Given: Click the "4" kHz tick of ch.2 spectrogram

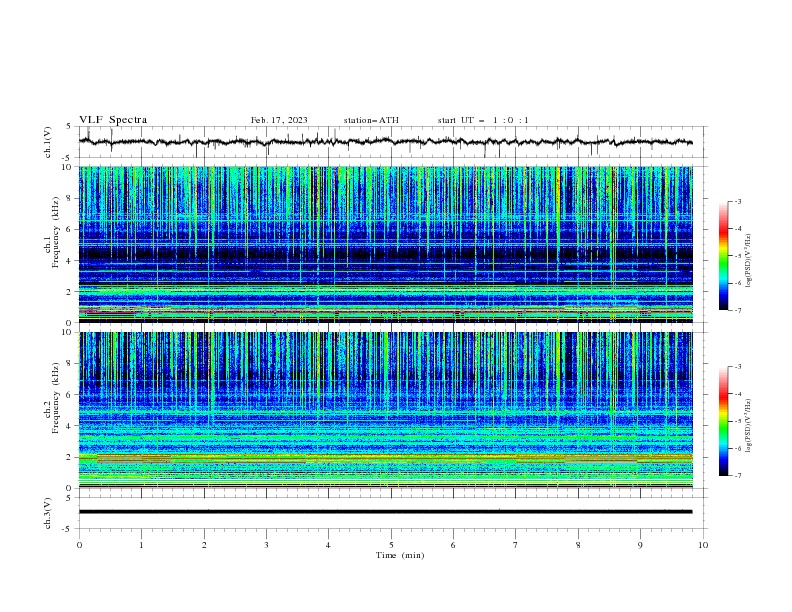Looking at the screenshot, I should (71, 426).
